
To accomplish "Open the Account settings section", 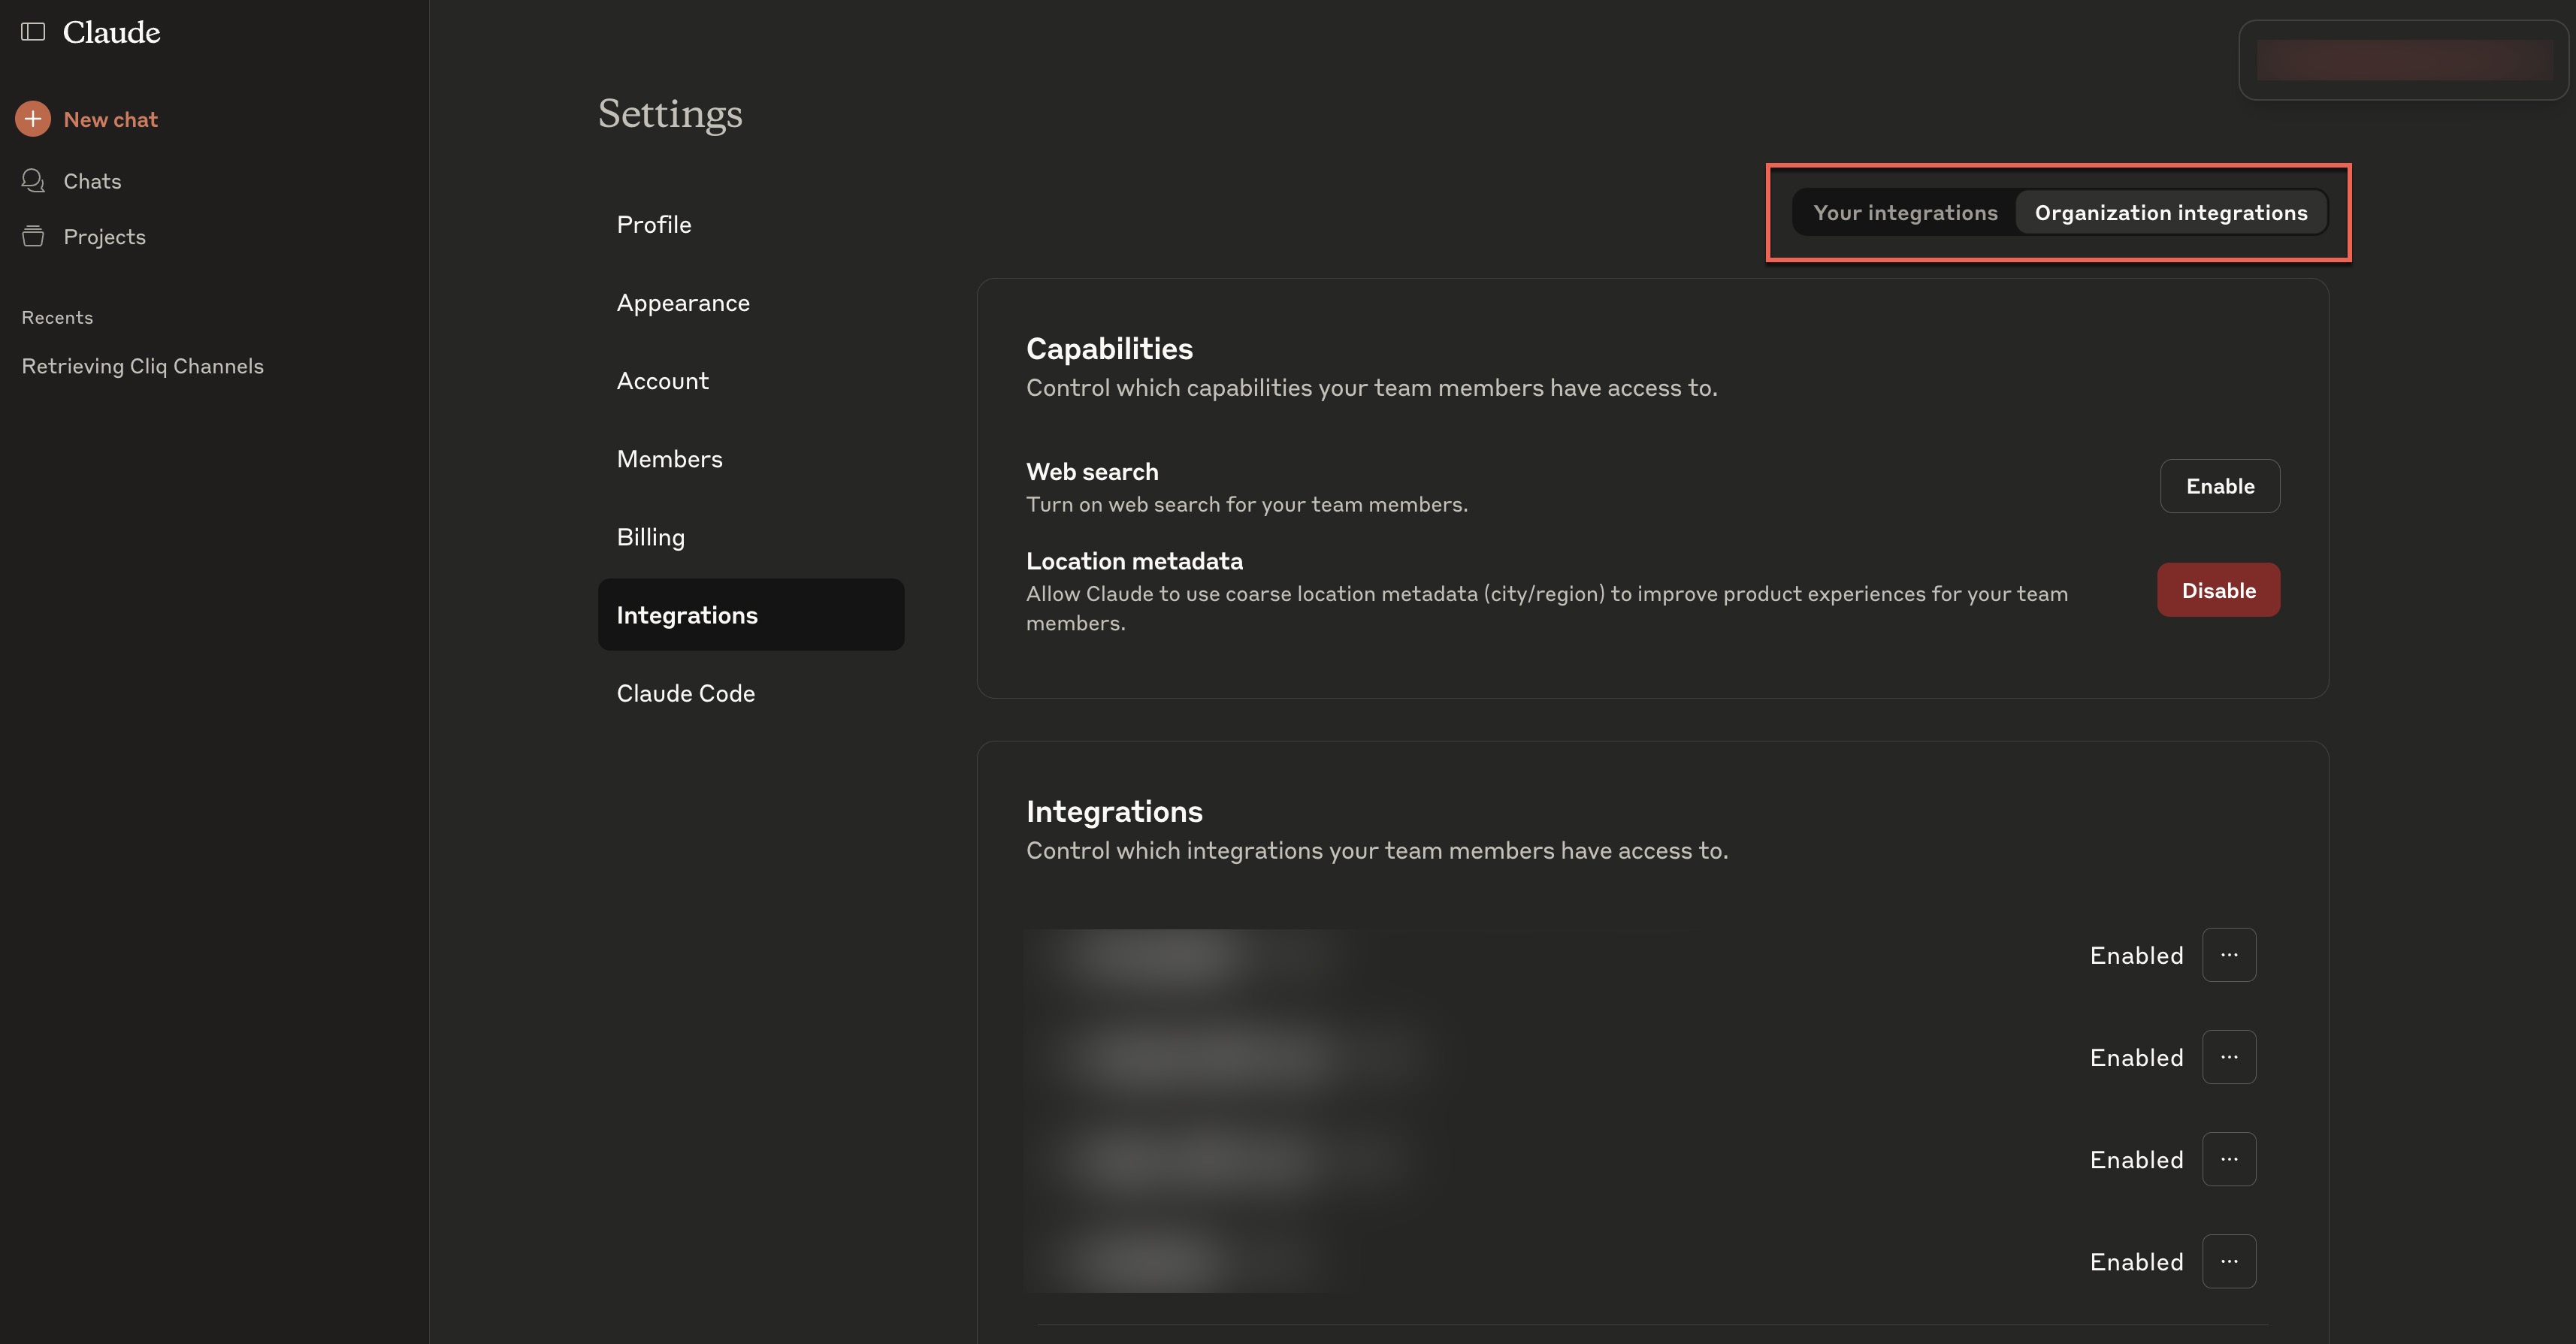I will [662, 381].
